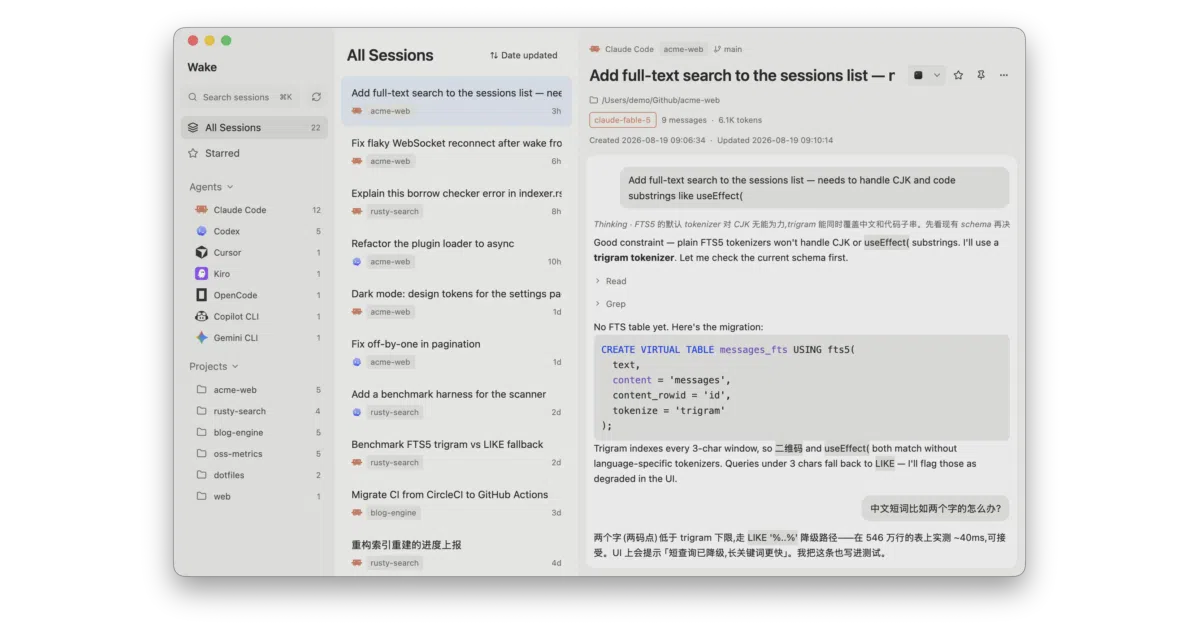
Task: Select All Sessions in sidebar
Action: [x=254, y=127]
